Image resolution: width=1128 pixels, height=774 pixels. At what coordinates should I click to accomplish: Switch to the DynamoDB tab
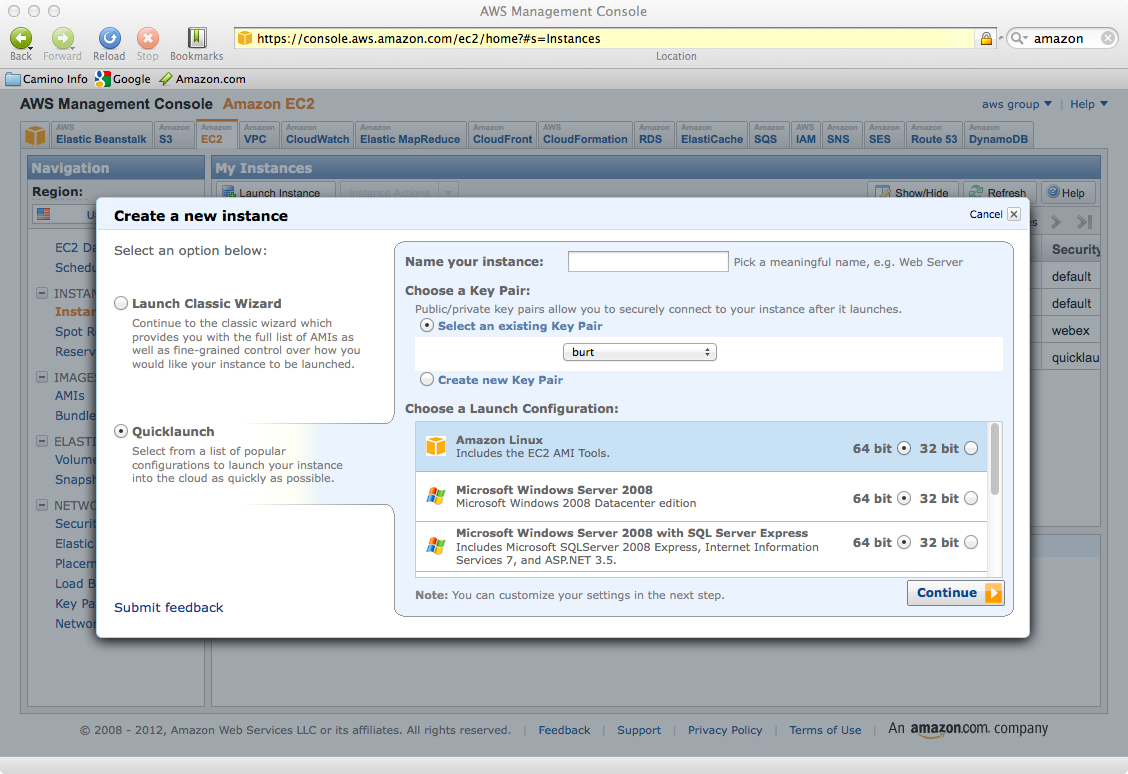[x=998, y=135]
